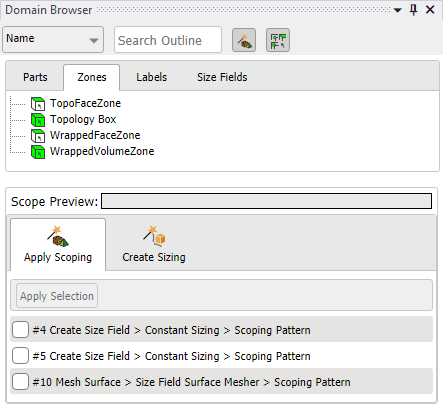Click the TopoFaceZone zone icon
Screen dimensions: 443x413
38,104
